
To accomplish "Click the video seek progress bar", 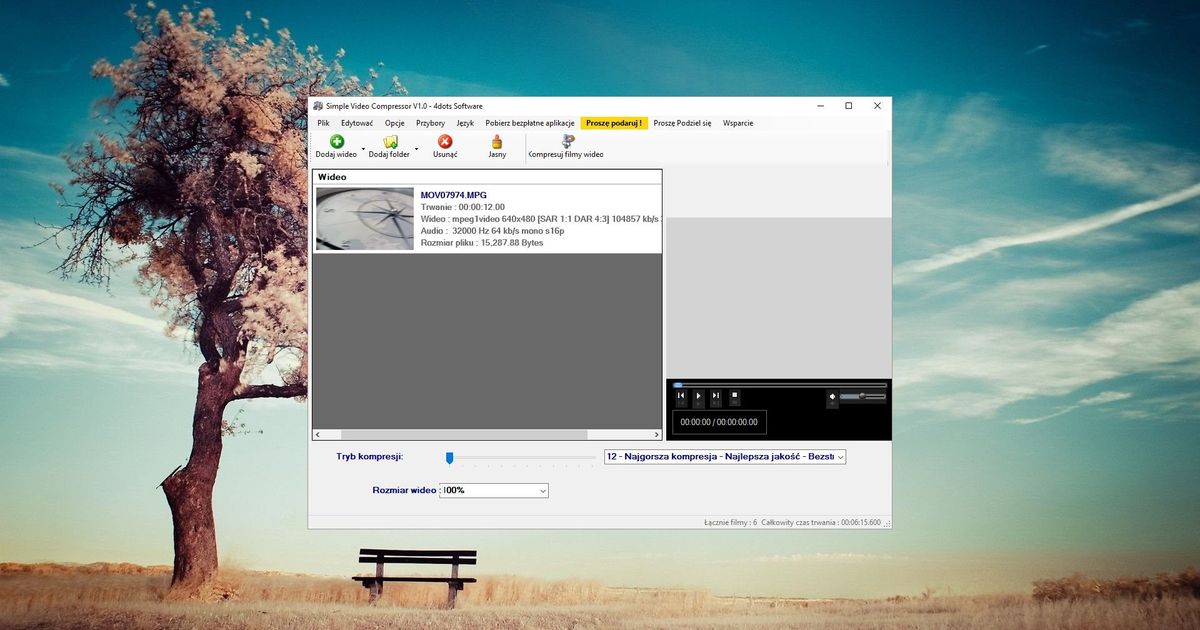I will pos(780,384).
